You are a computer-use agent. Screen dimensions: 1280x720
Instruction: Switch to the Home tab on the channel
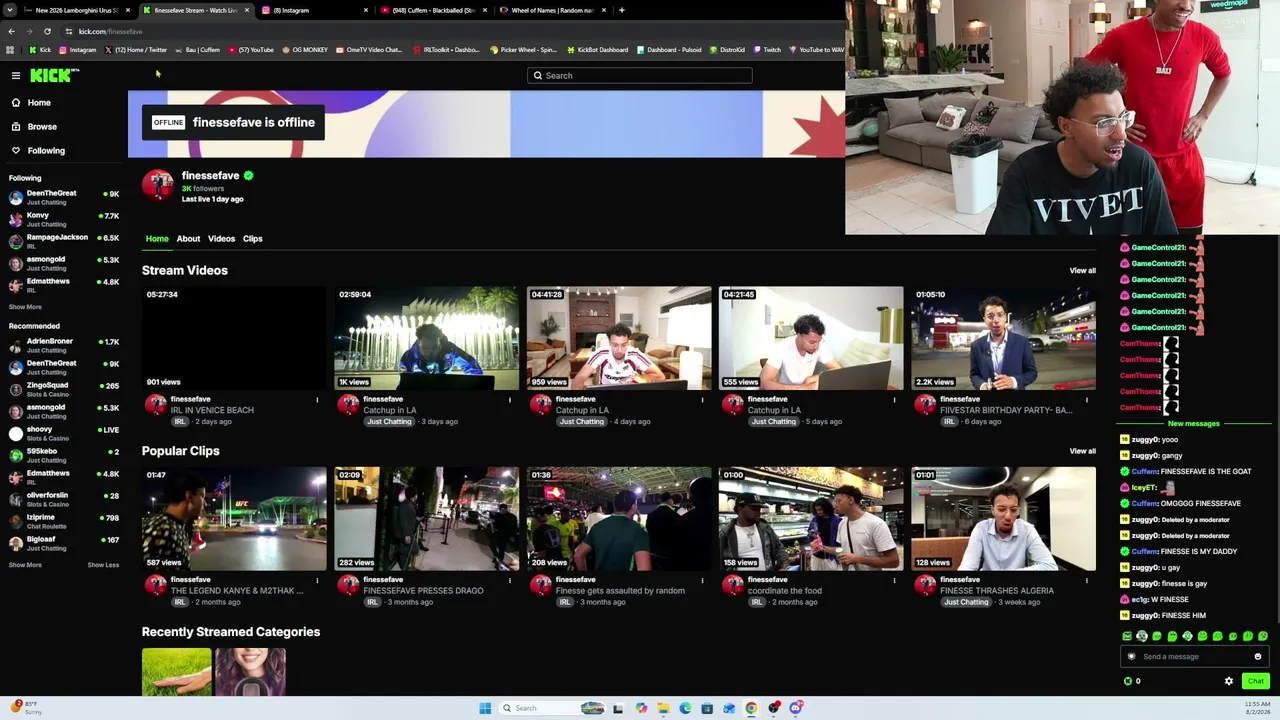coord(157,239)
